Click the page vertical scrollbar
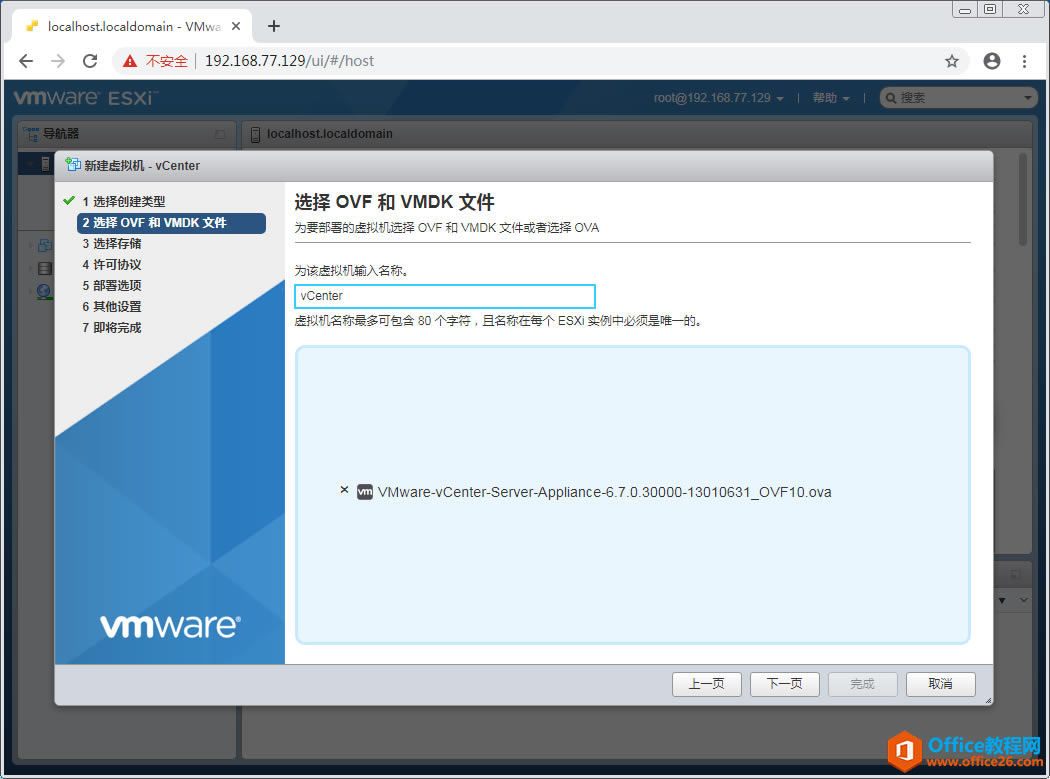The width and height of the screenshot is (1050, 779). [x=1023, y=200]
